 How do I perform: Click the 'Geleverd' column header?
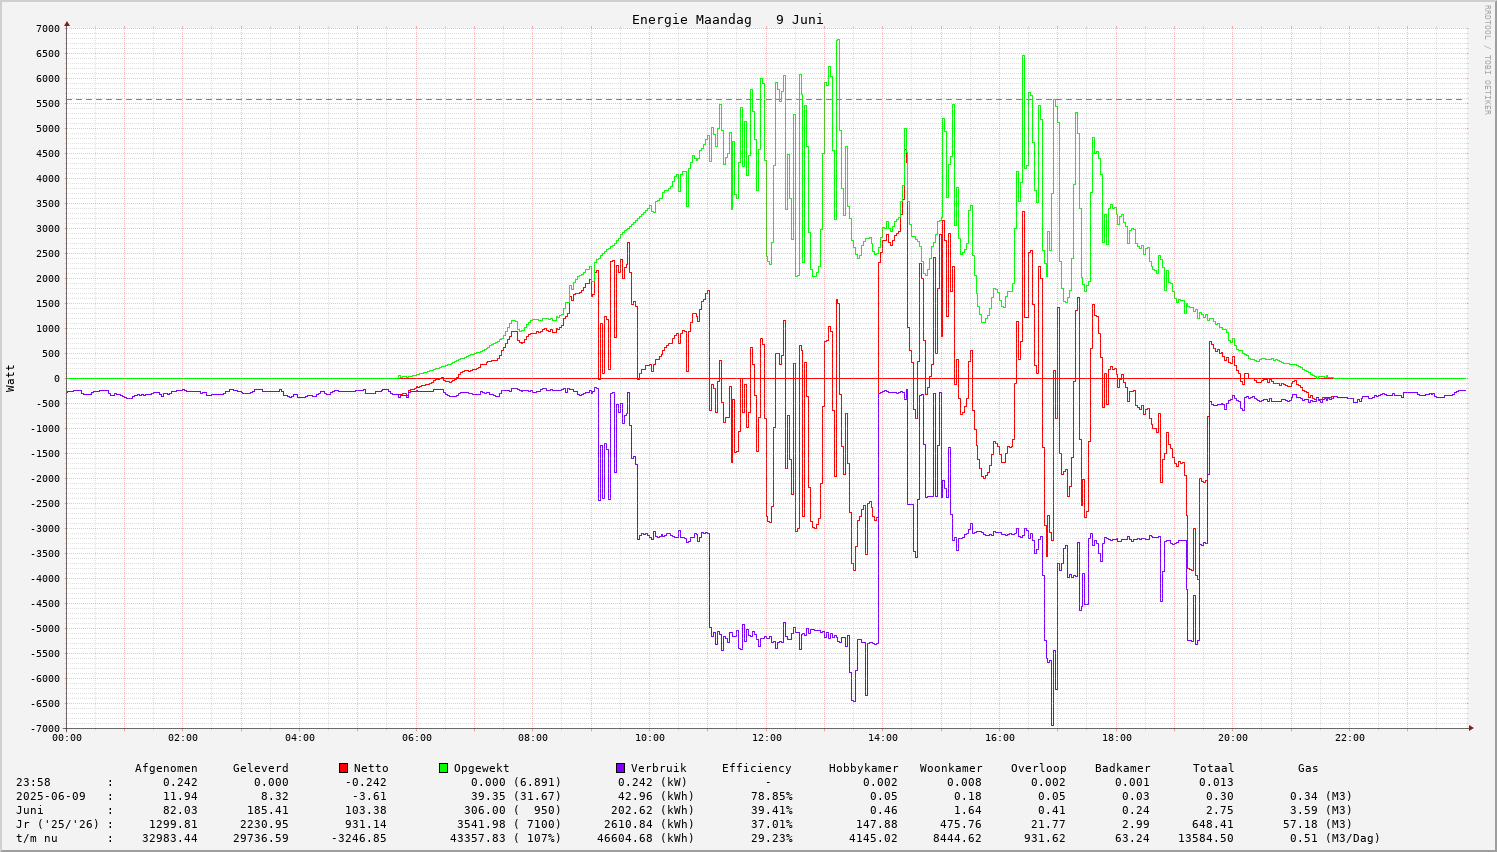click(x=260, y=768)
